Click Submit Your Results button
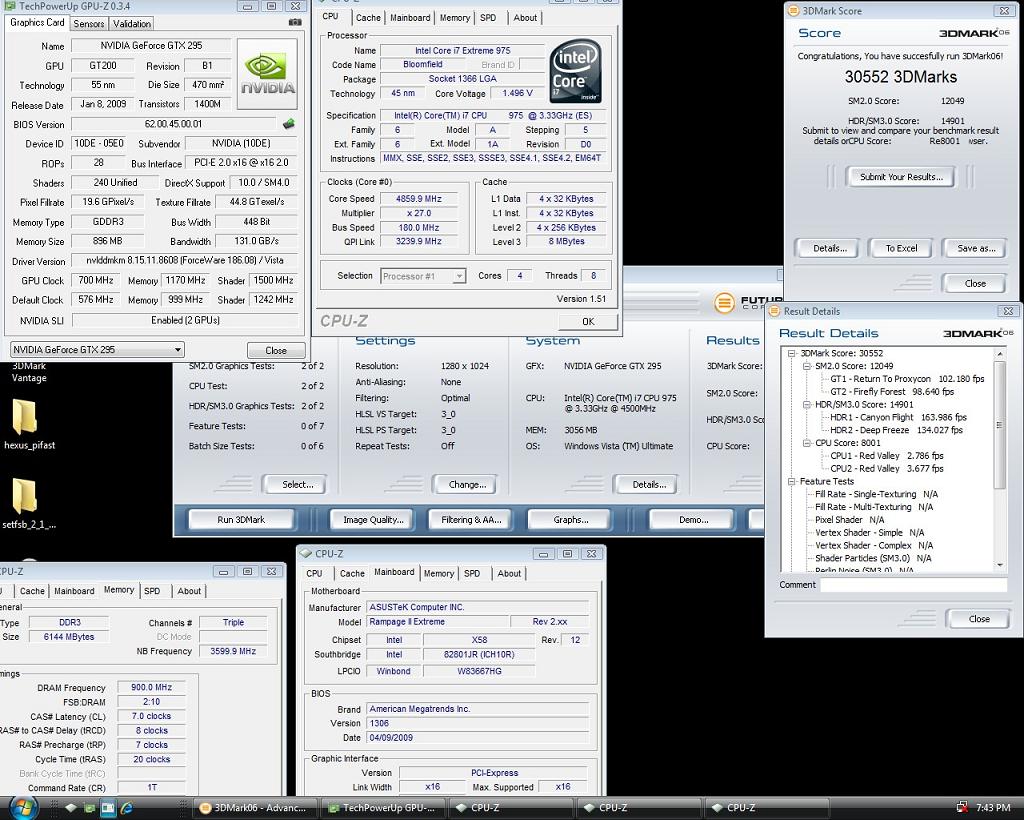This screenshot has width=1024, height=820. pos(901,176)
